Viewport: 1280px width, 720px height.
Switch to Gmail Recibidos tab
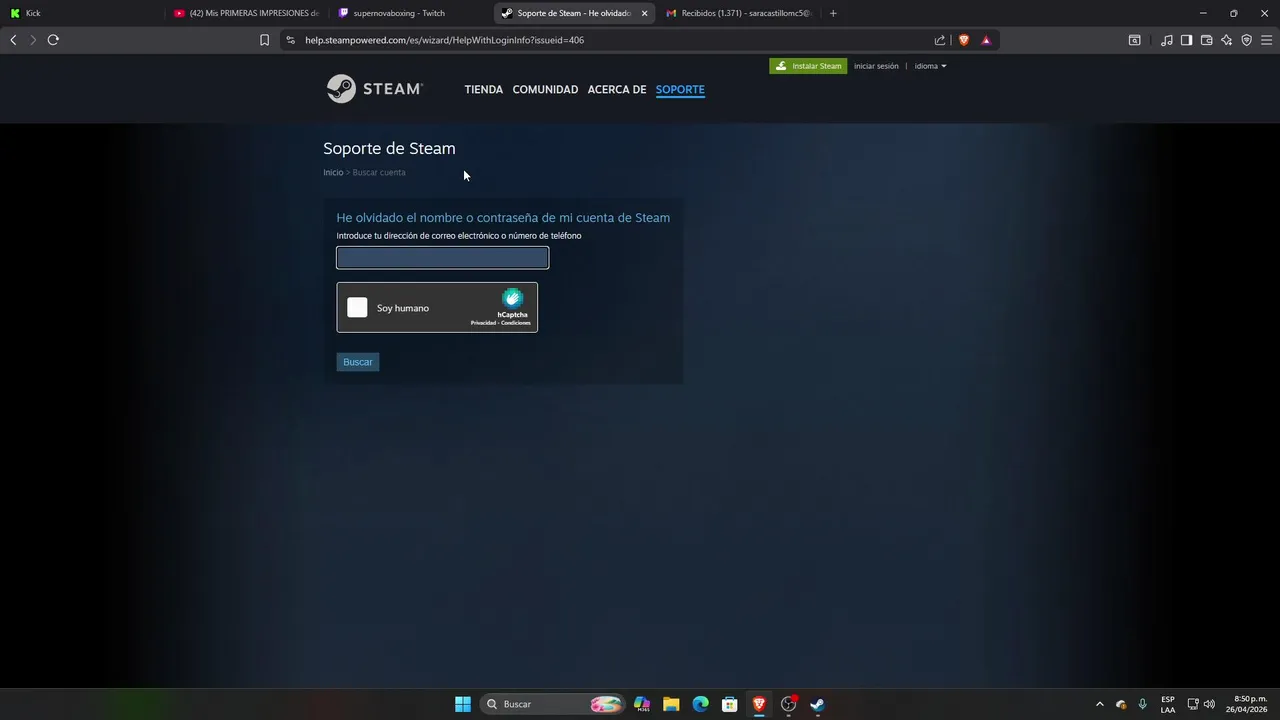(738, 13)
